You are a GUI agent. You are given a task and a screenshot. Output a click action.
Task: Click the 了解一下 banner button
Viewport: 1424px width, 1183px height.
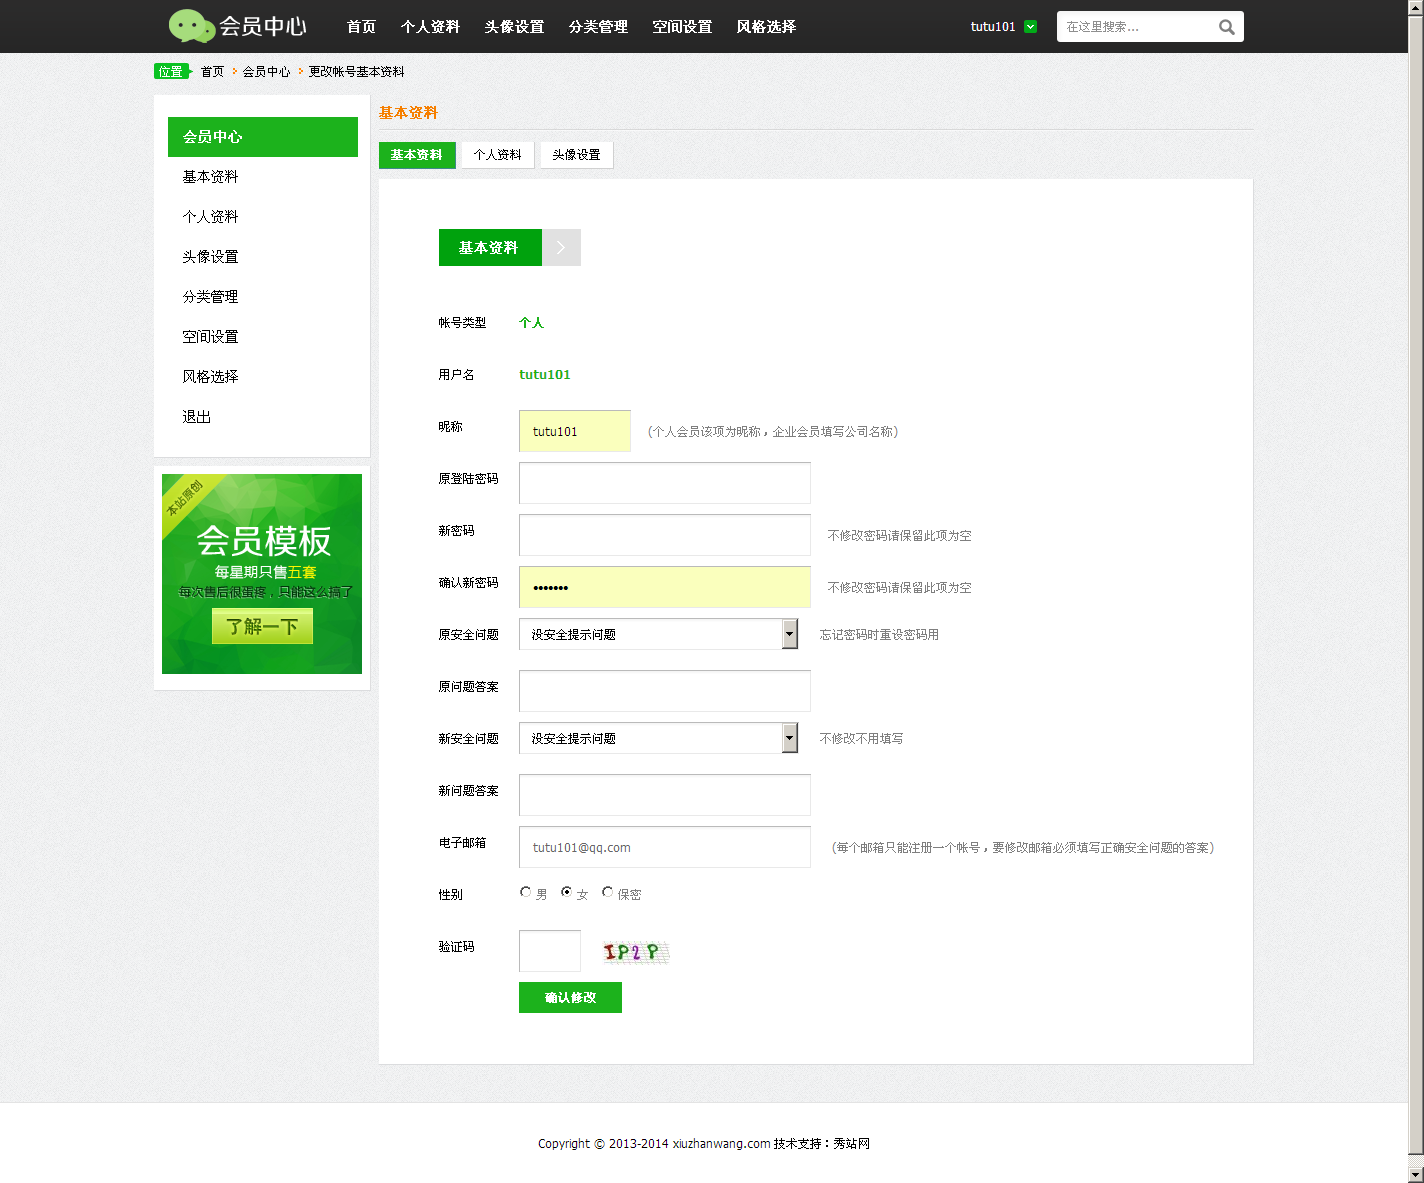click(x=262, y=627)
